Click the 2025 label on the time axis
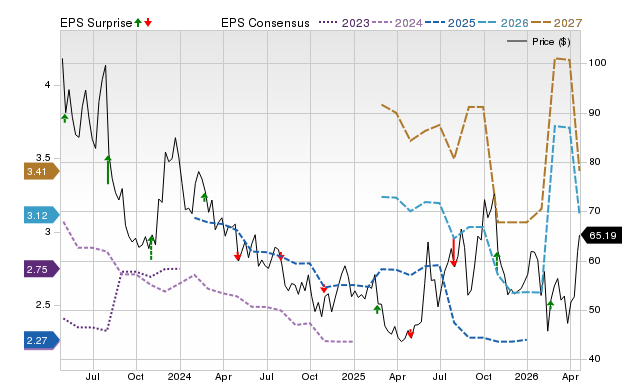 tap(353, 376)
